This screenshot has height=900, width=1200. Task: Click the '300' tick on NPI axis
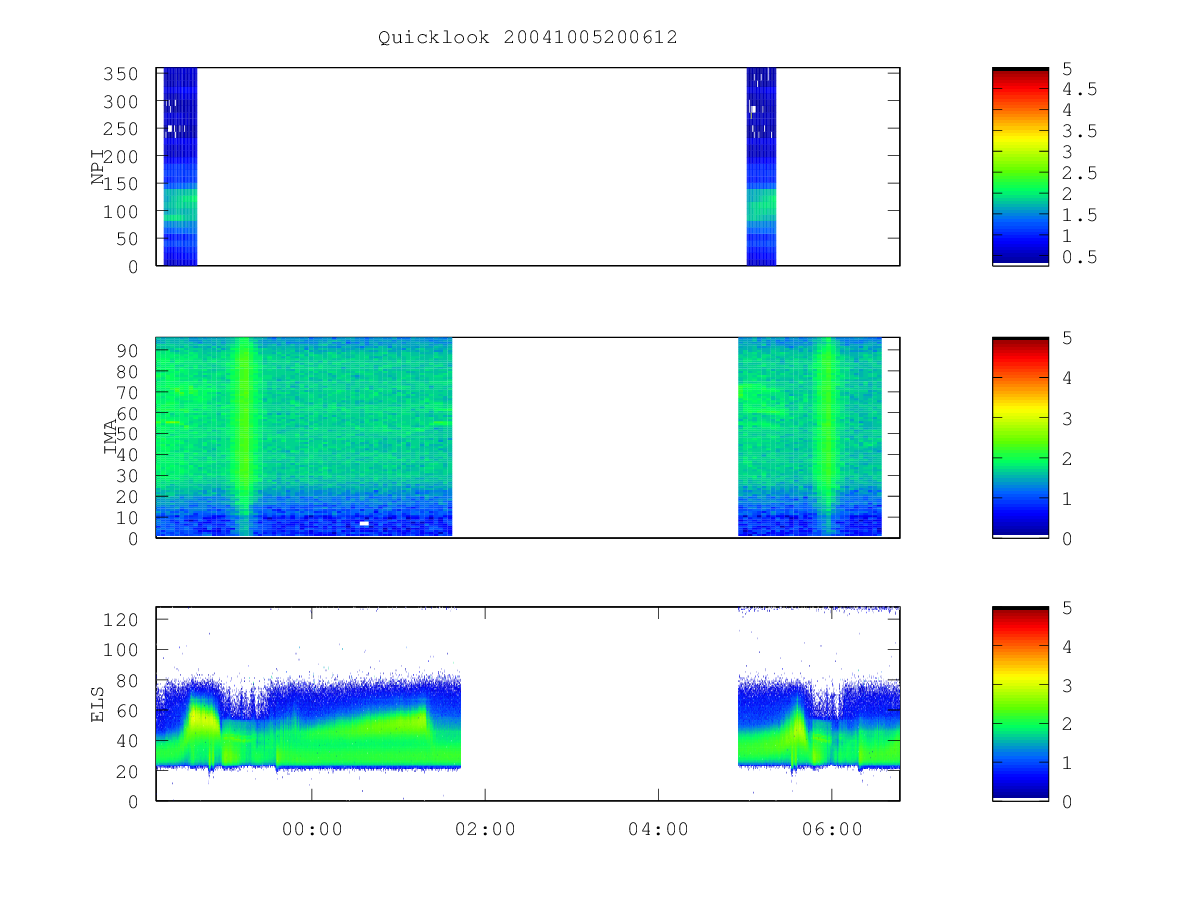pyautogui.click(x=122, y=102)
